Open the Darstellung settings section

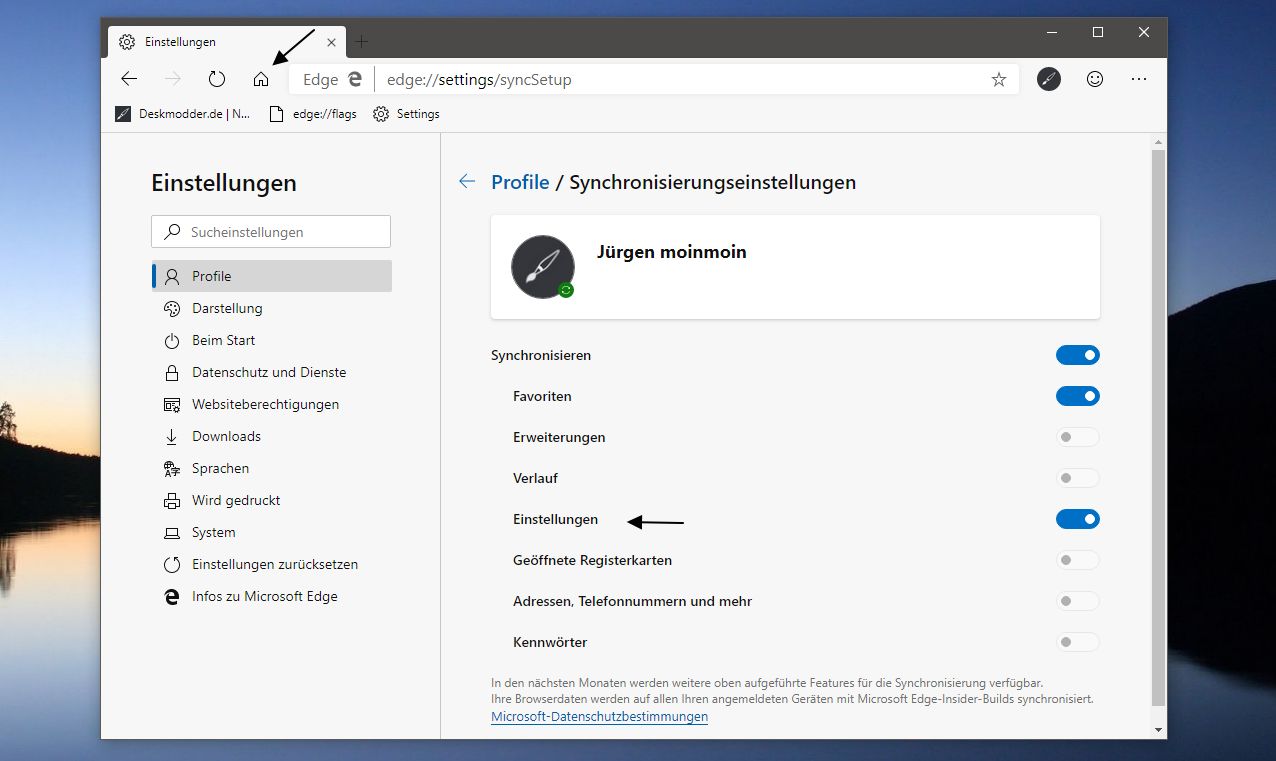point(271,308)
